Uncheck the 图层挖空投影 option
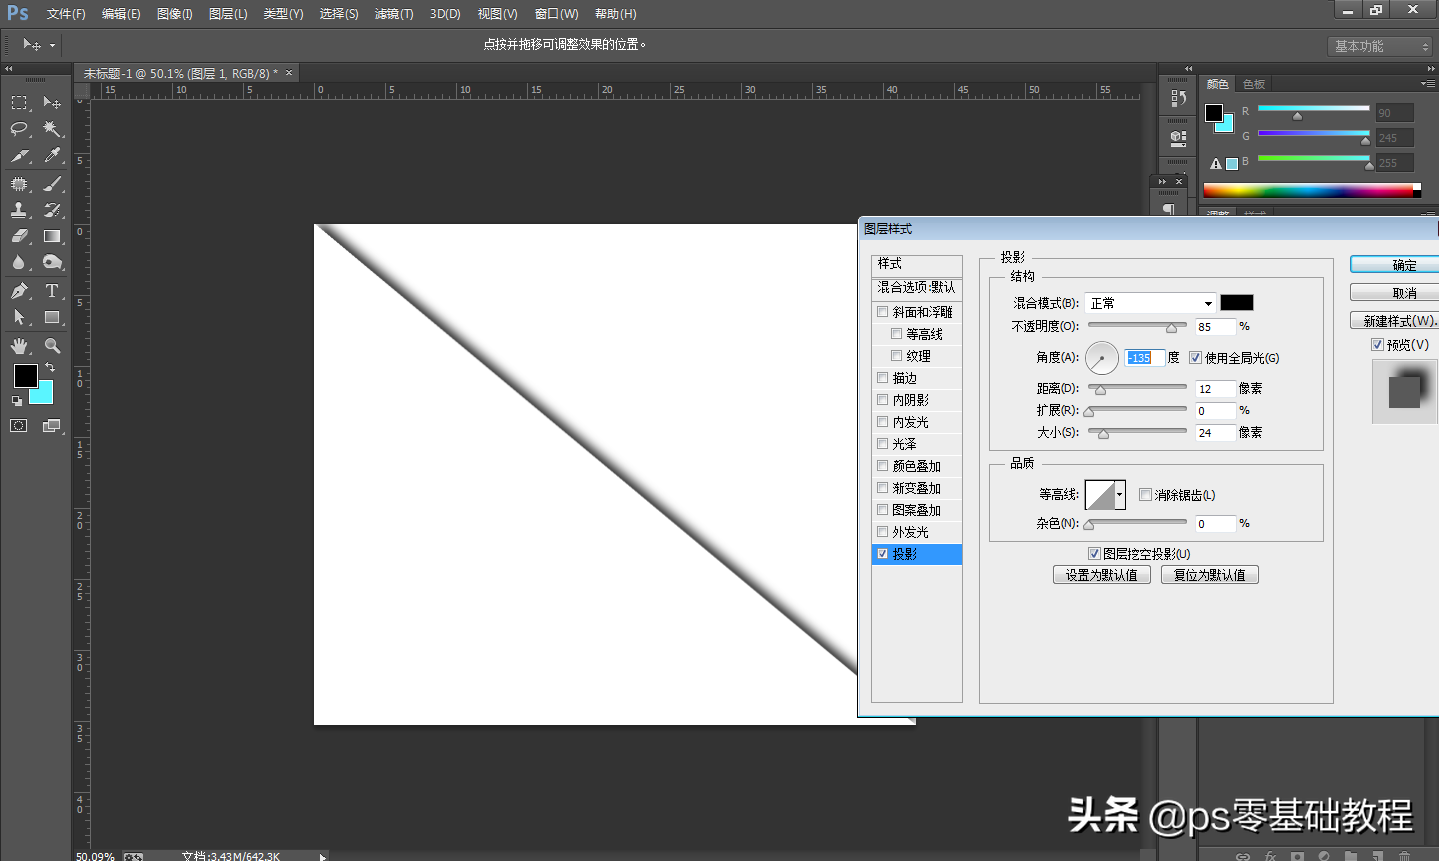The image size is (1439, 861). click(x=1094, y=553)
